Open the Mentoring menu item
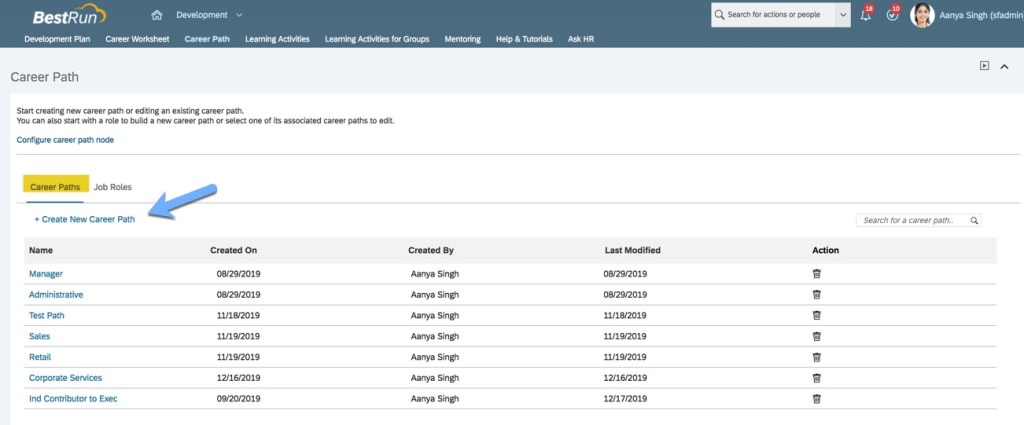This screenshot has width=1024, height=425. [x=462, y=39]
